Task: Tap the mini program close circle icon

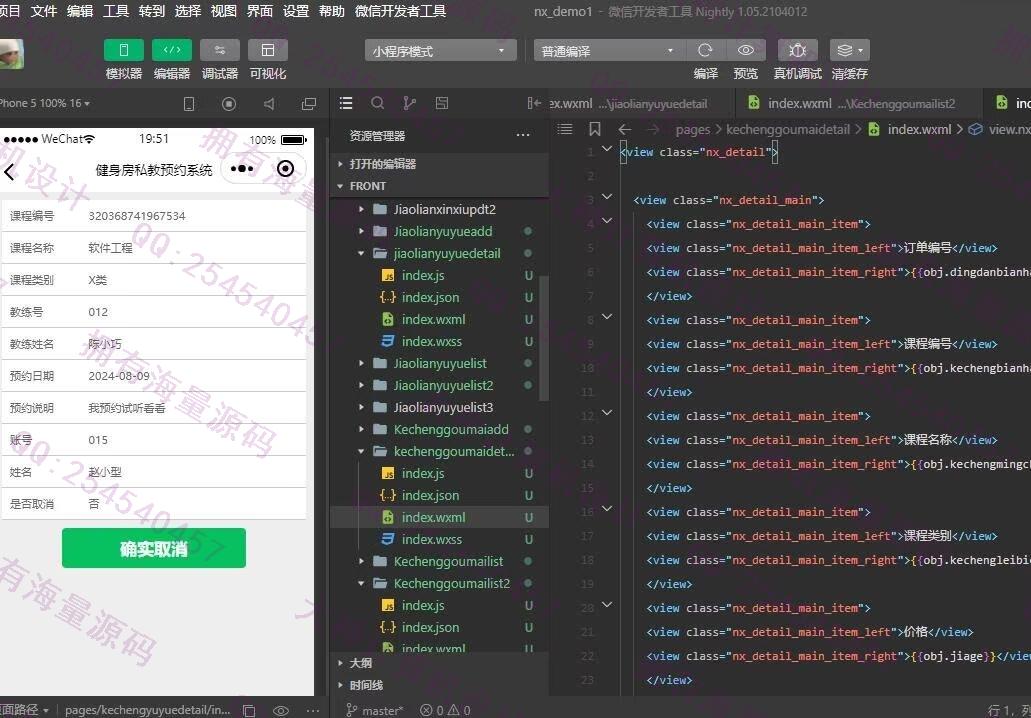Action: pyautogui.click(x=285, y=169)
